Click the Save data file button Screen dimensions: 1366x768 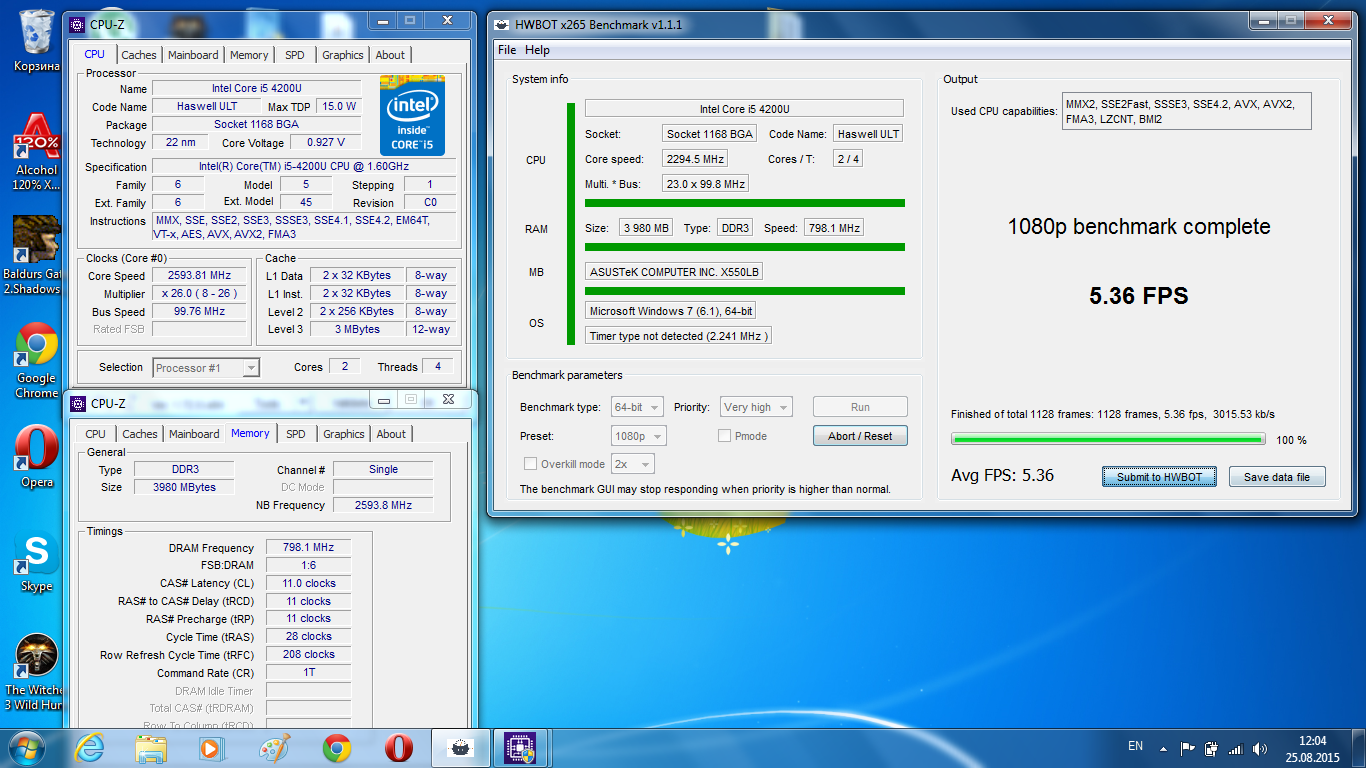coord(1277,477)
